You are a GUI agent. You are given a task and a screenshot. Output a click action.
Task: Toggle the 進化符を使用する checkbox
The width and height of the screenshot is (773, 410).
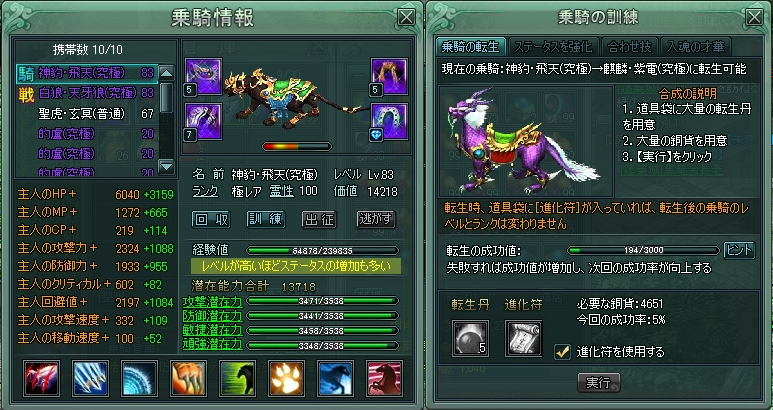tap(562, 351)
